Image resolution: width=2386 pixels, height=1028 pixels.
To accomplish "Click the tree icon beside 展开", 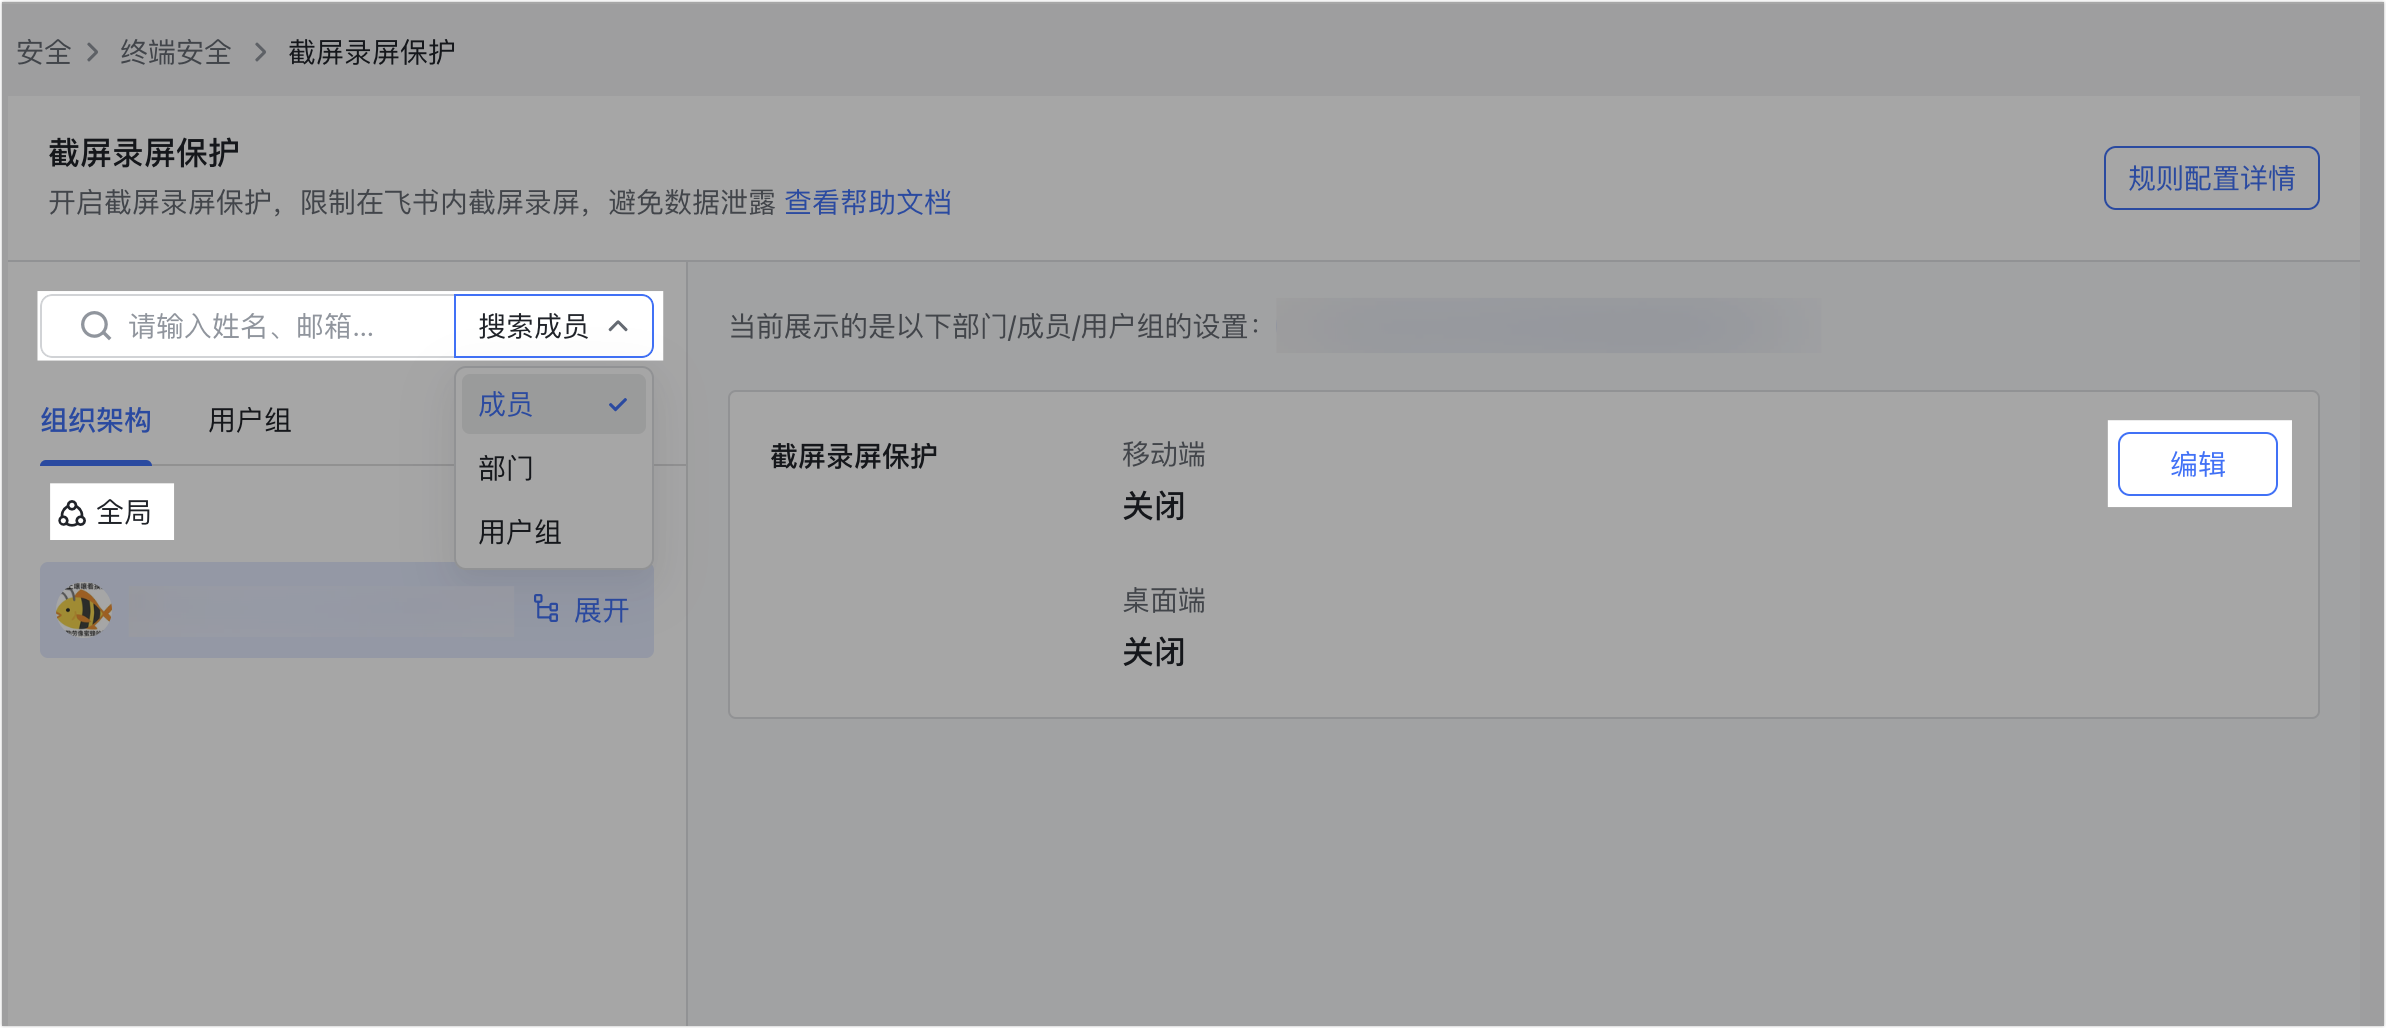I will 546,609.
